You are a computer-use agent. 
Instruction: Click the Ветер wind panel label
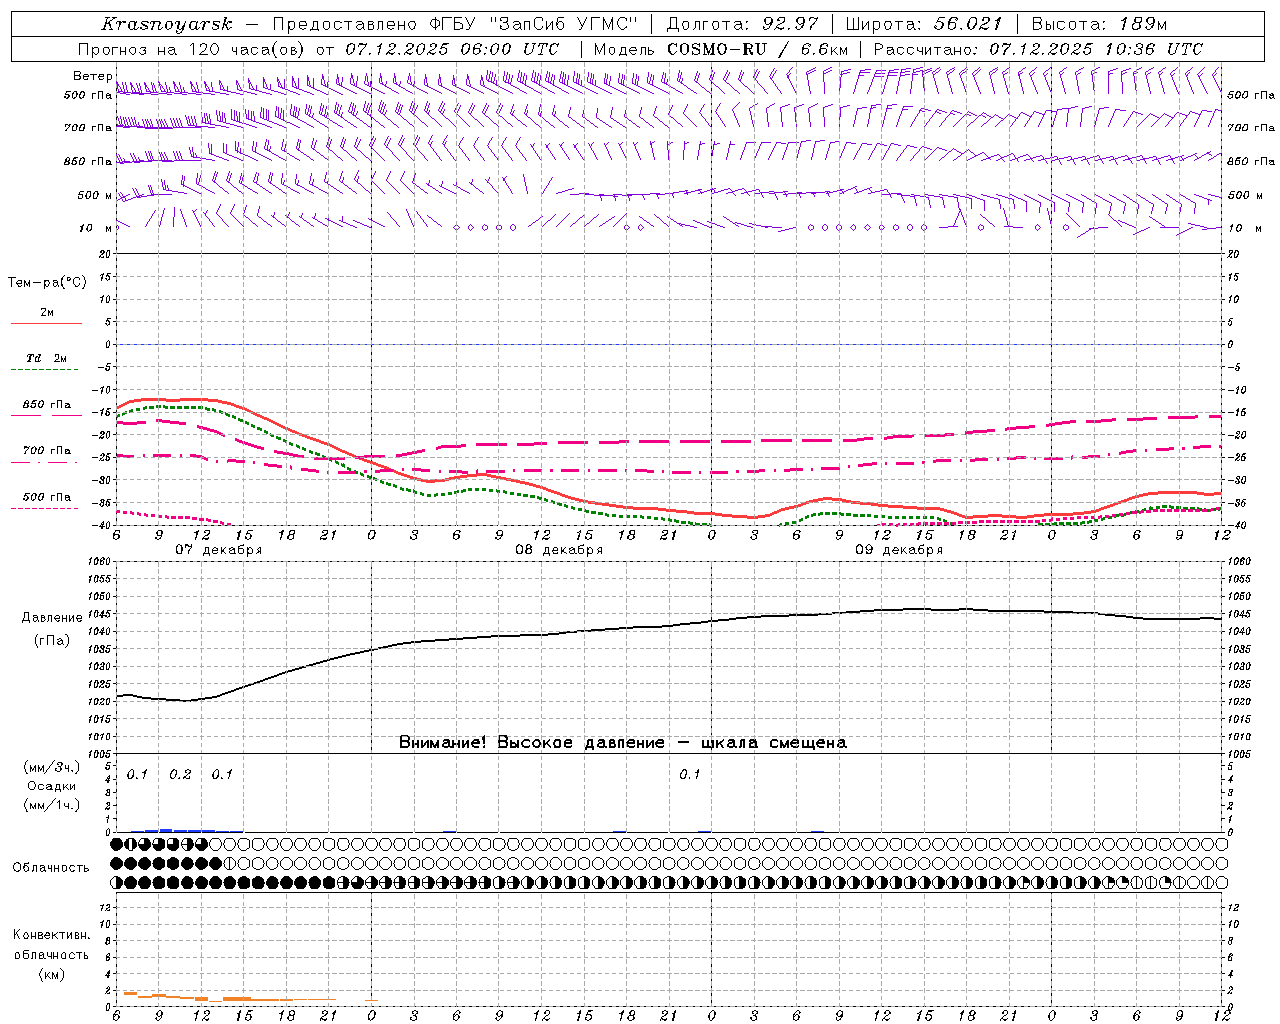click(92, 76)
